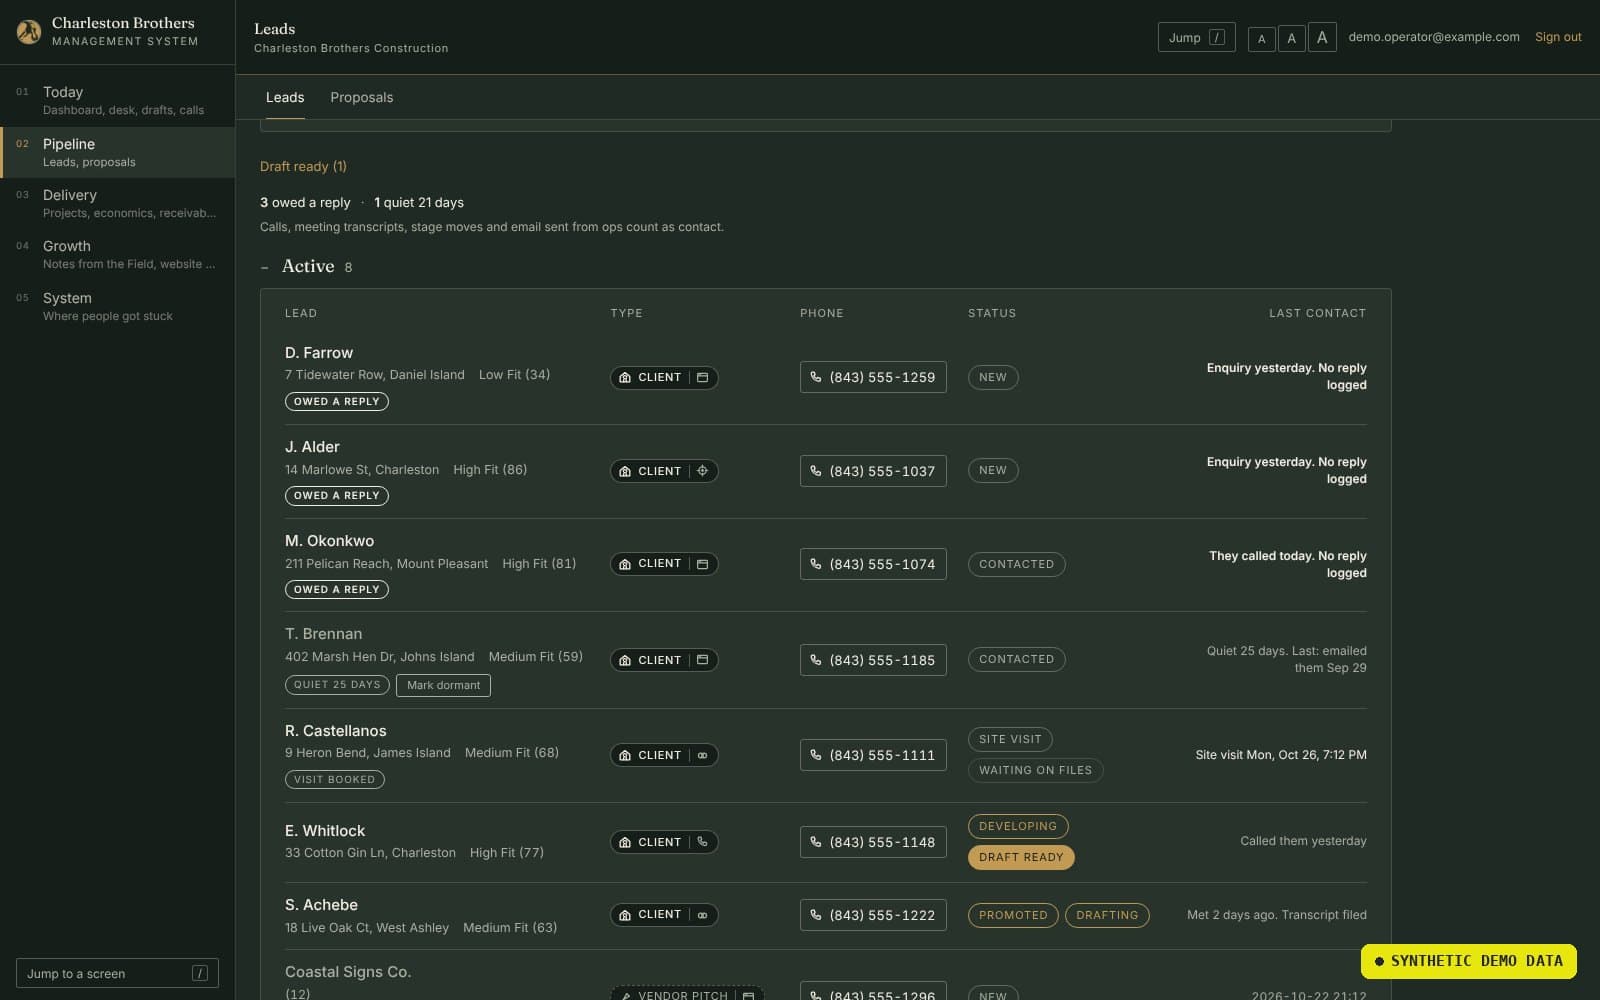Image resolution: width=1600 pixels, height=1000 pixels.
Task: Set the medium text size A
Action: pyautogui.click(x=1291, y=38)
